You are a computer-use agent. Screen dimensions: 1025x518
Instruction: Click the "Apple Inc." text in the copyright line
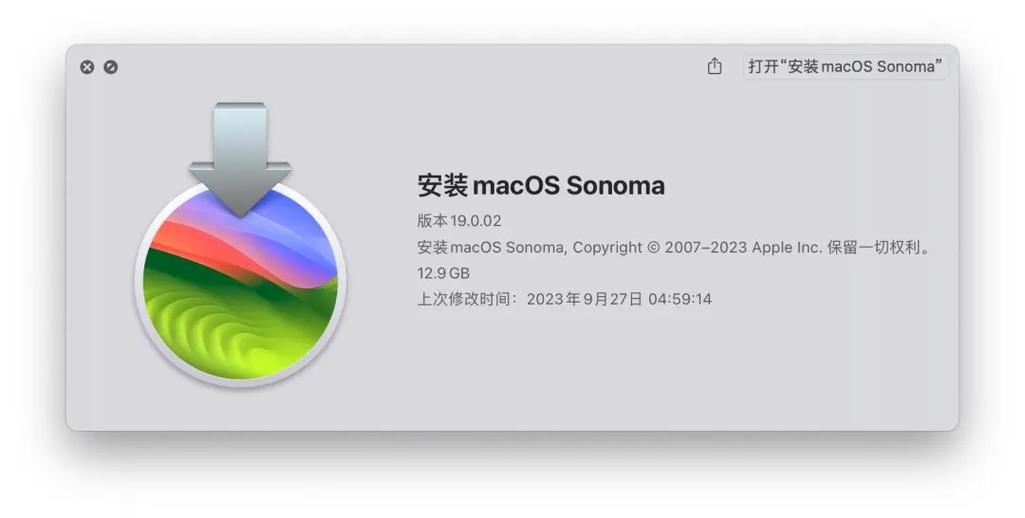[786, 247]
